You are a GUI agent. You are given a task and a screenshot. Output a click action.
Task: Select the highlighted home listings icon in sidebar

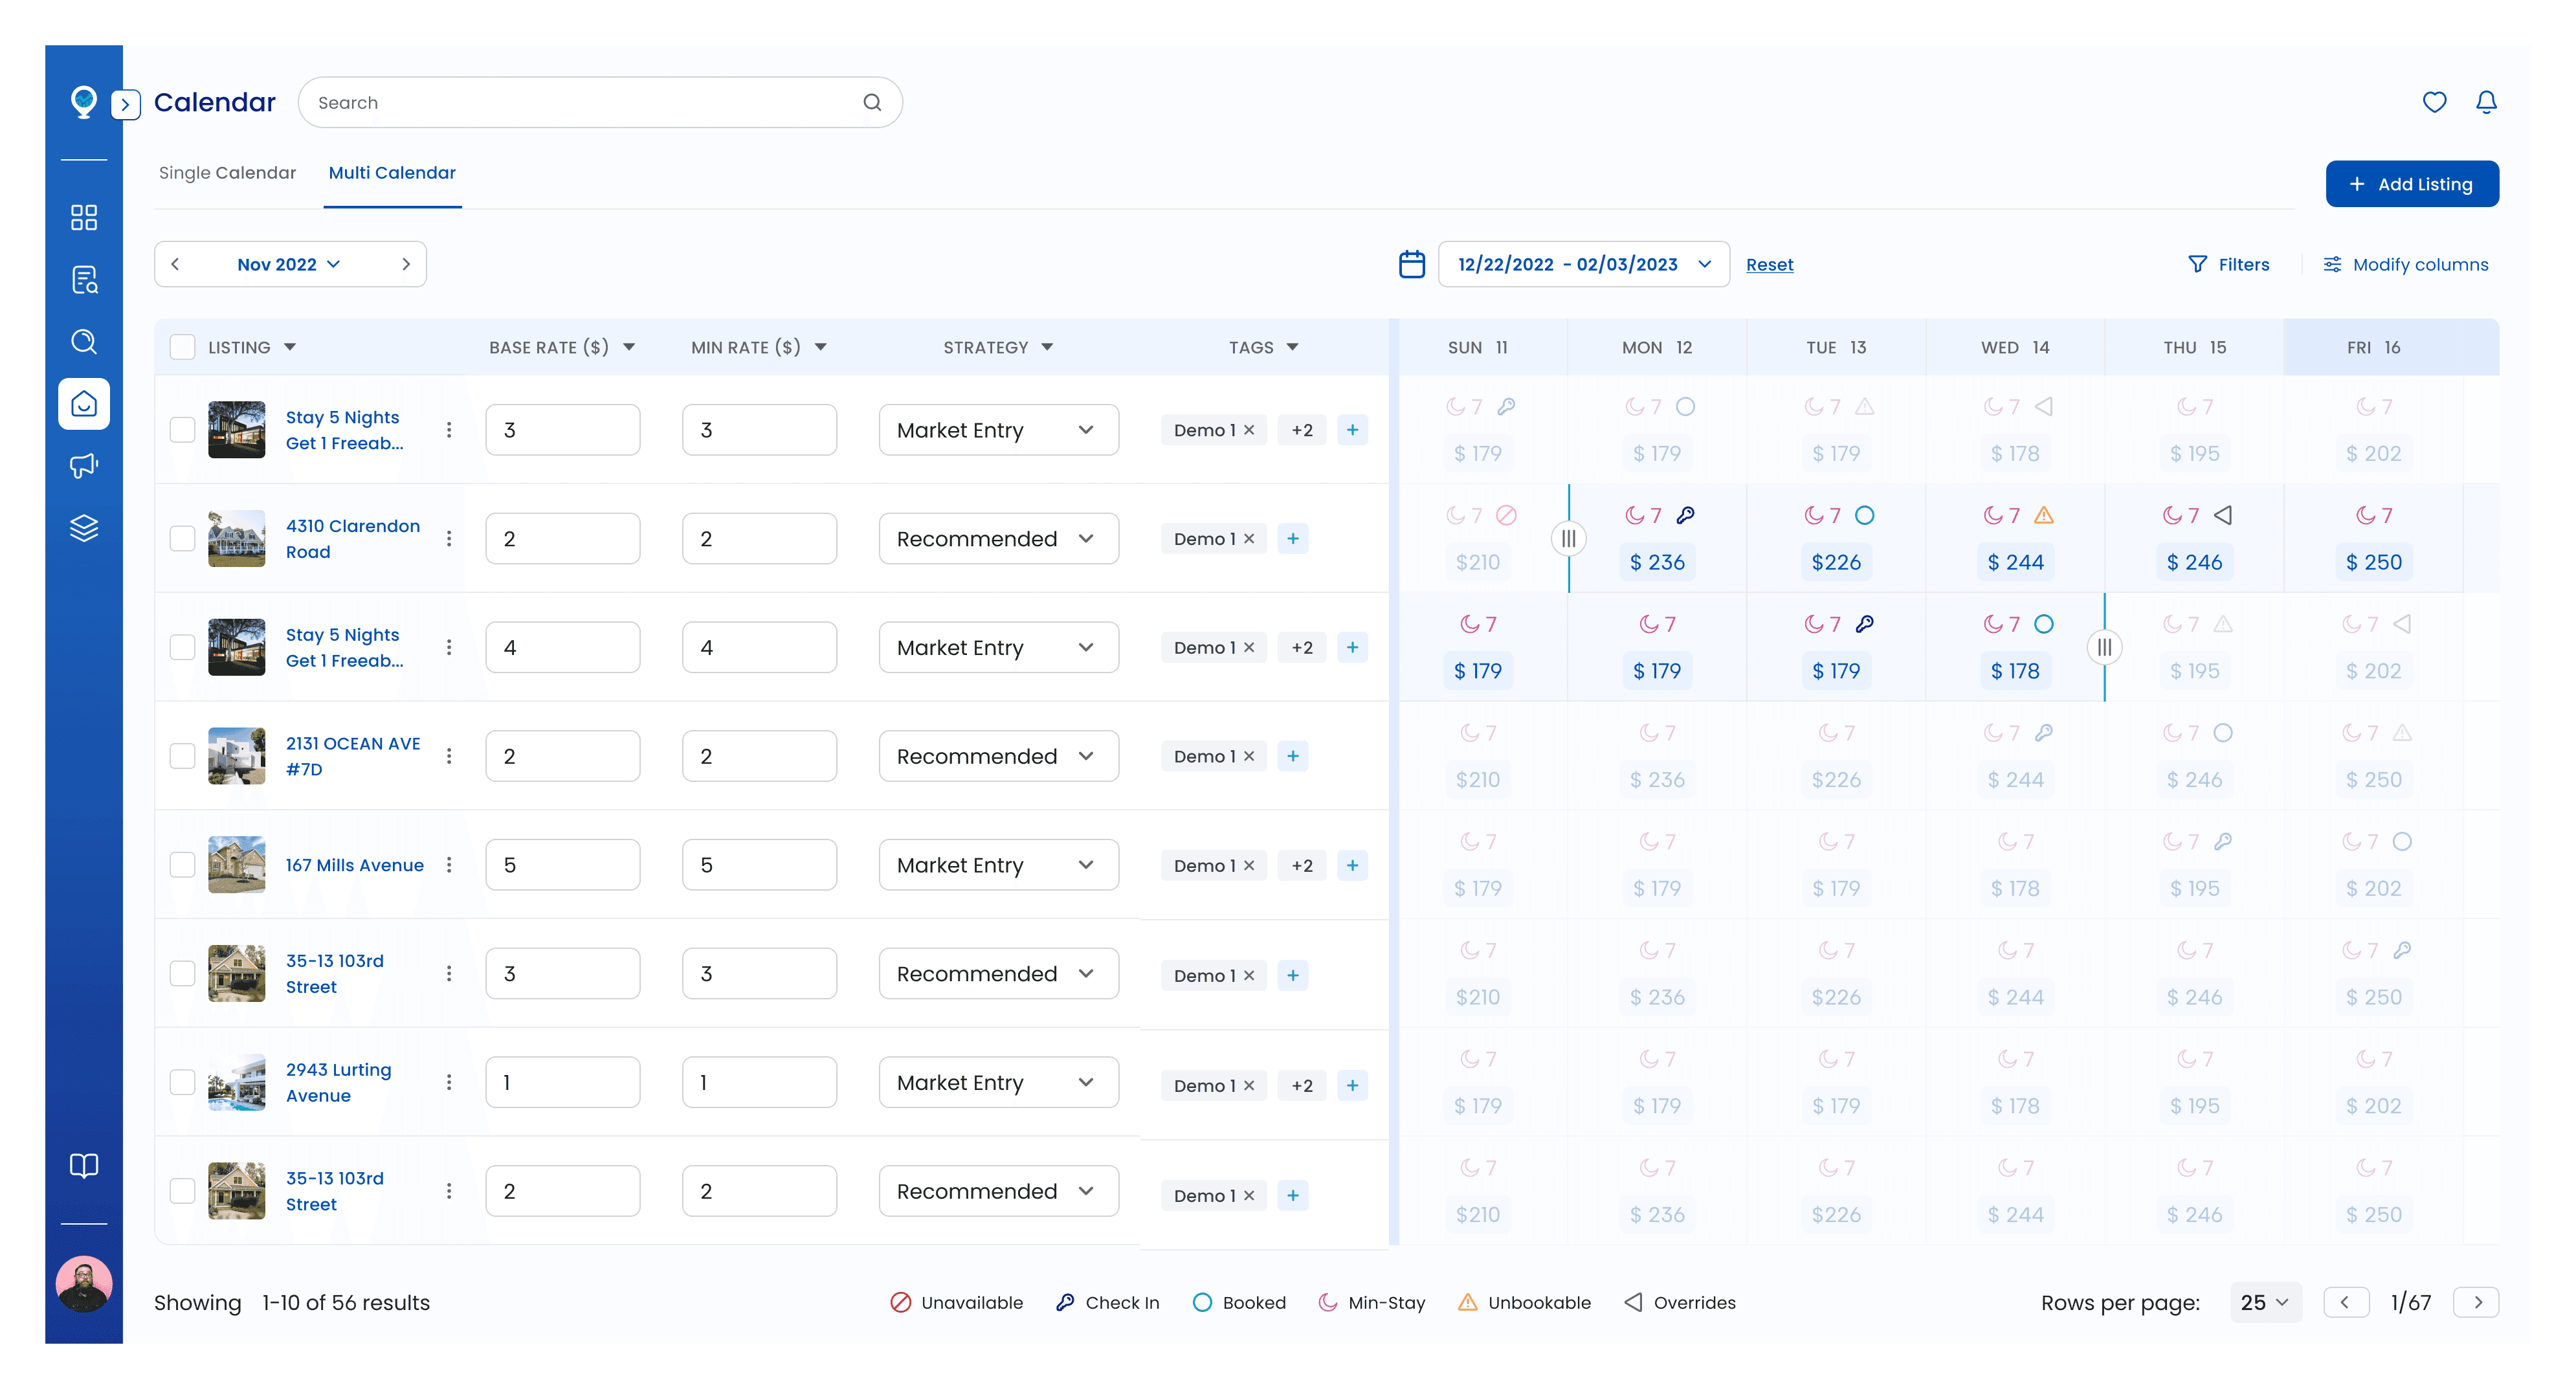[x=84, y=404]
